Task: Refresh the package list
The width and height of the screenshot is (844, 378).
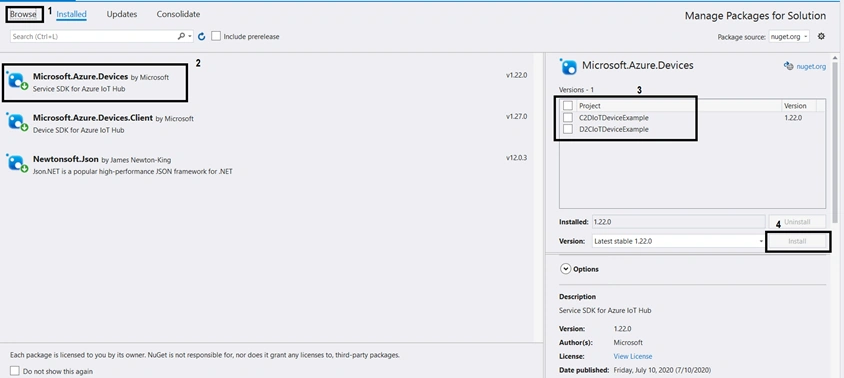Action: pyautogui.click(x=202, y=37)
